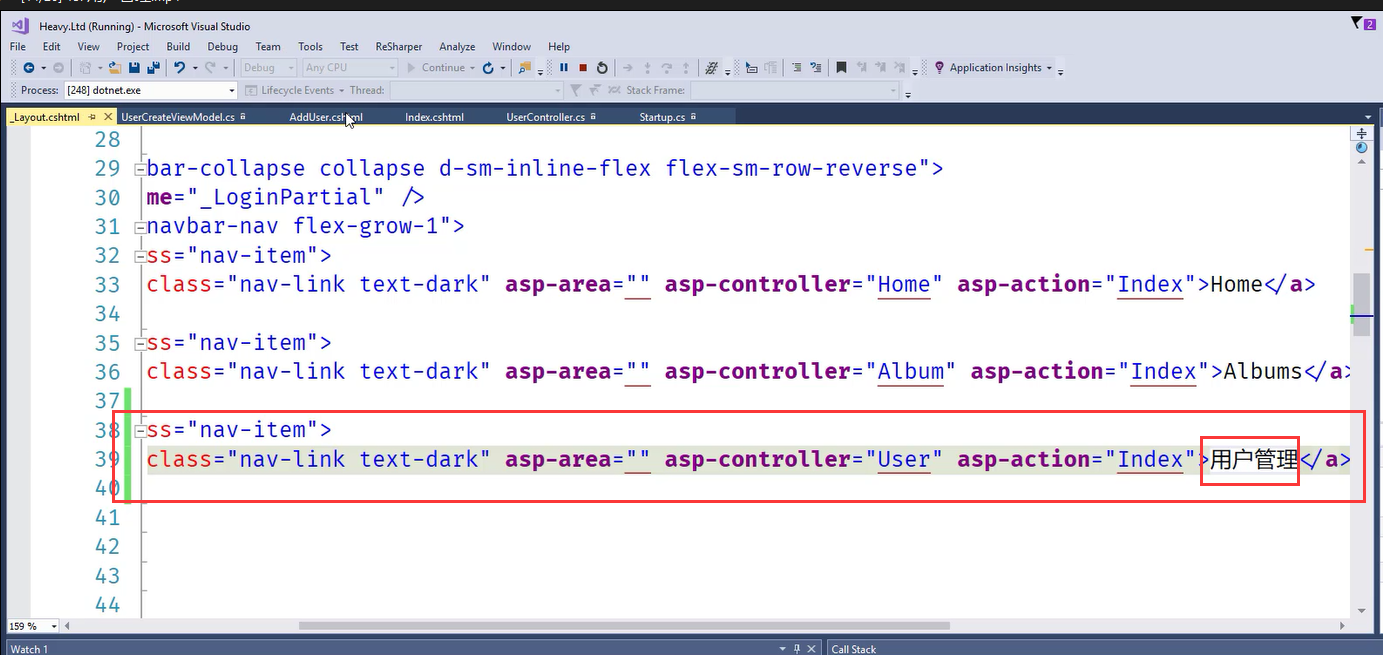Collapse the code block at line 38
The width and height of the screenshot is (1383, 655).
138,431
